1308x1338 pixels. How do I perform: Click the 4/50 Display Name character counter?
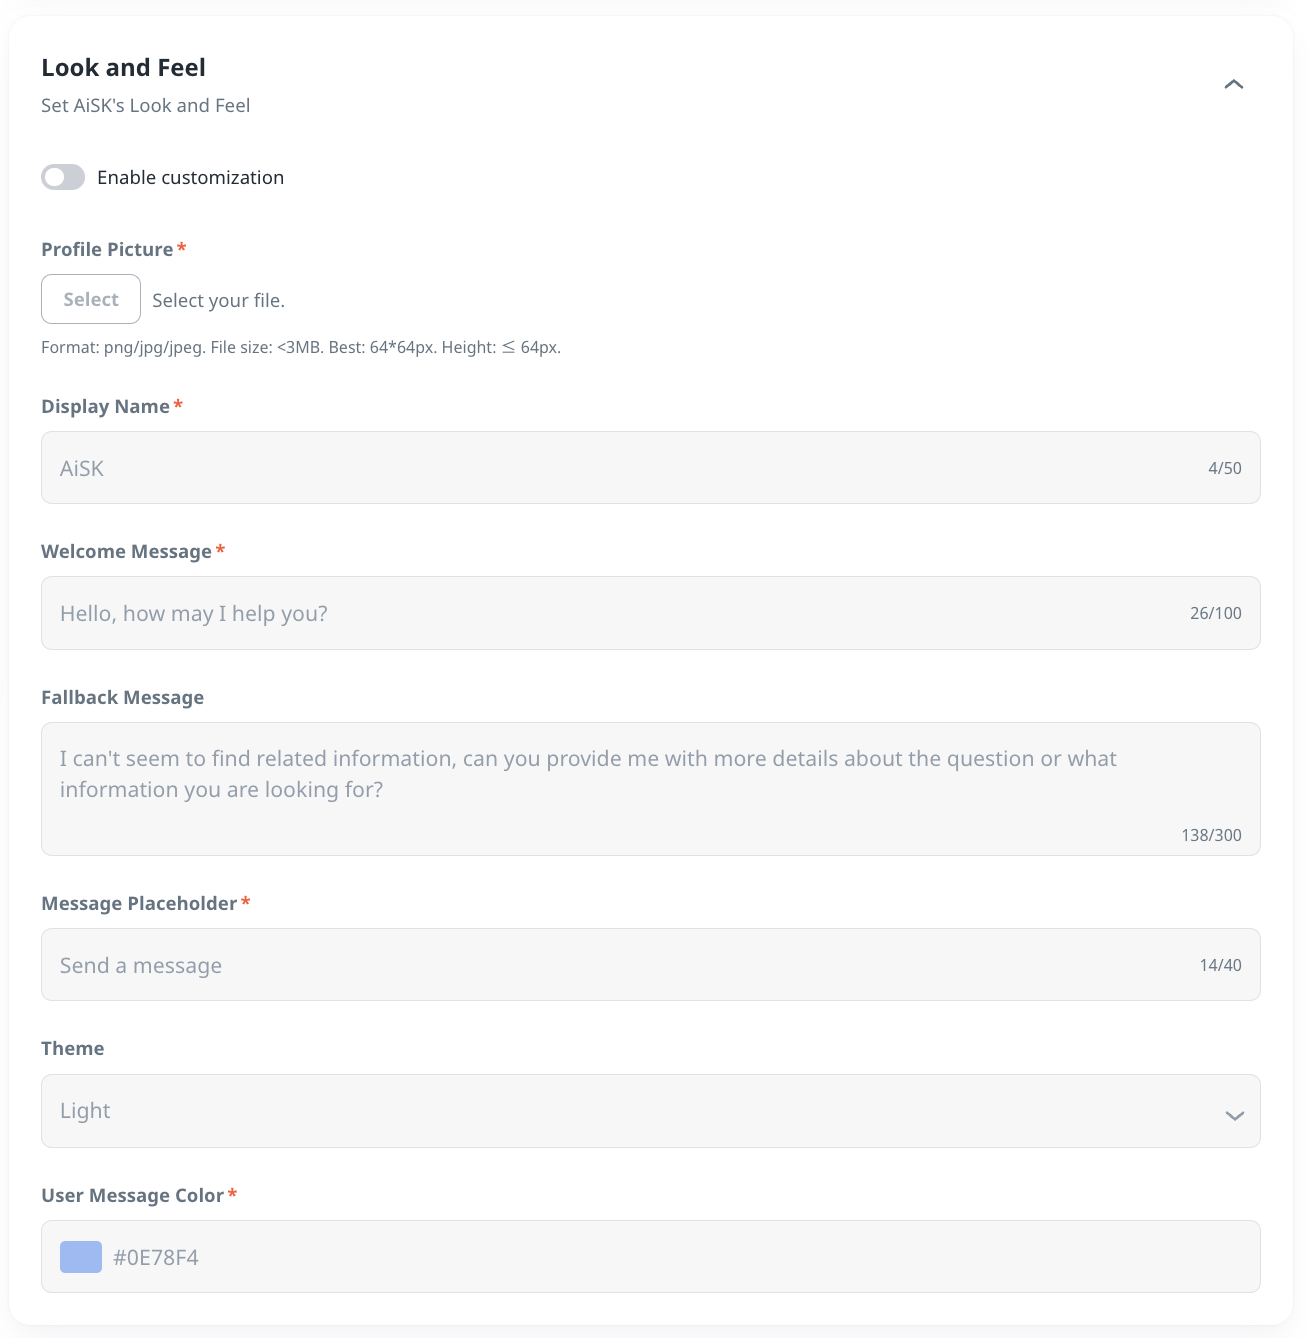(x=1224, y=468)
